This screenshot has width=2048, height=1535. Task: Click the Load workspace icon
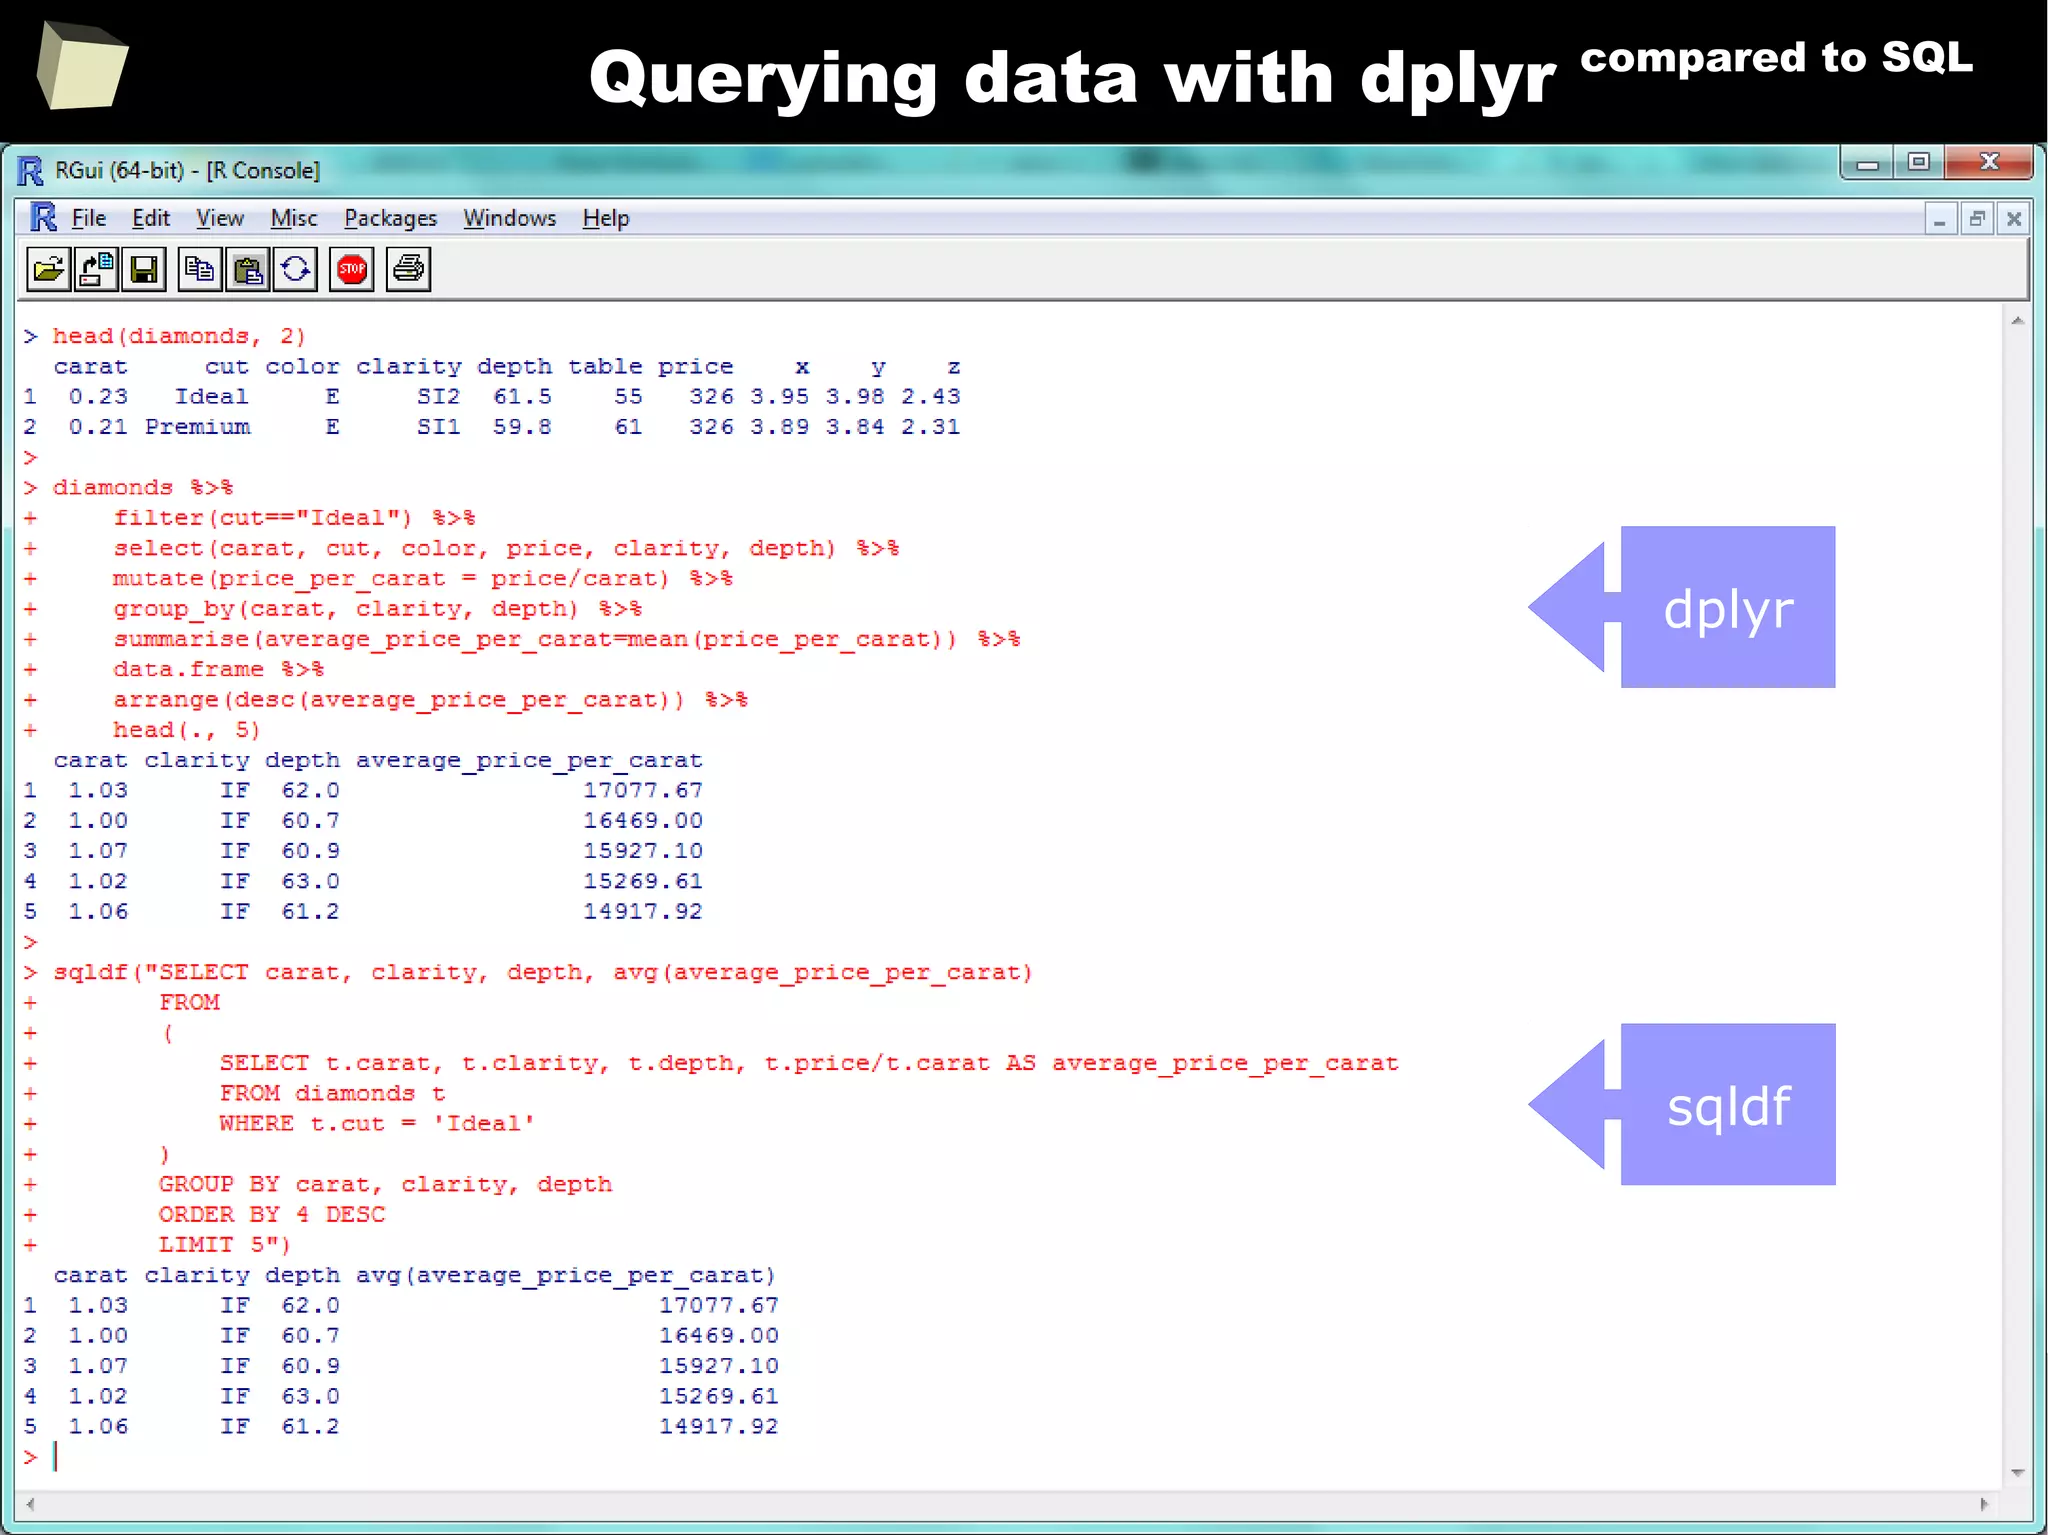coord(97,269)
